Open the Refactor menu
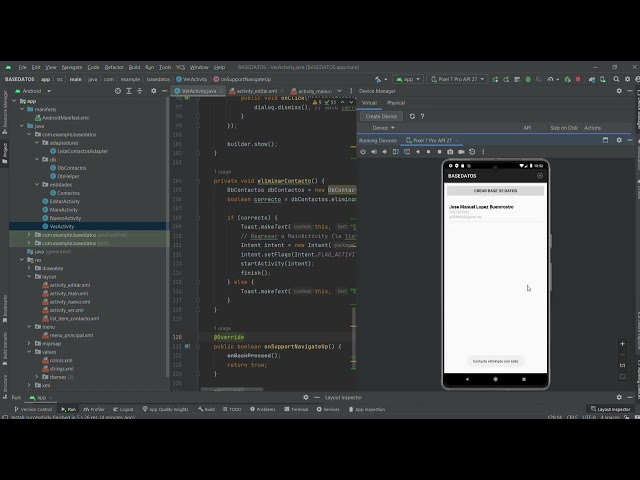The height and width of the screenshot is (480, 640). tap(114, 67)
